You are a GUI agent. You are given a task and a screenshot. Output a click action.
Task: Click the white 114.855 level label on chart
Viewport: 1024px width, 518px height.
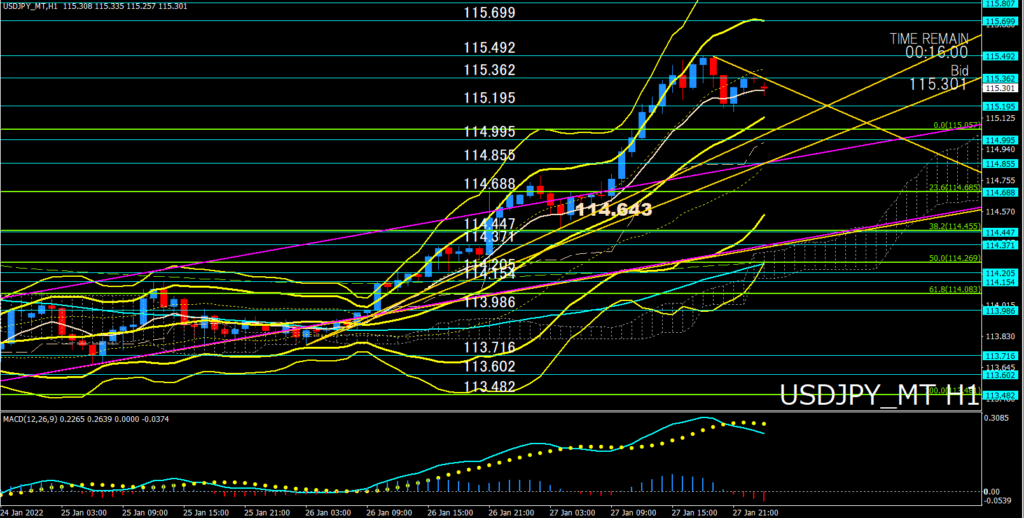[490, 155]
